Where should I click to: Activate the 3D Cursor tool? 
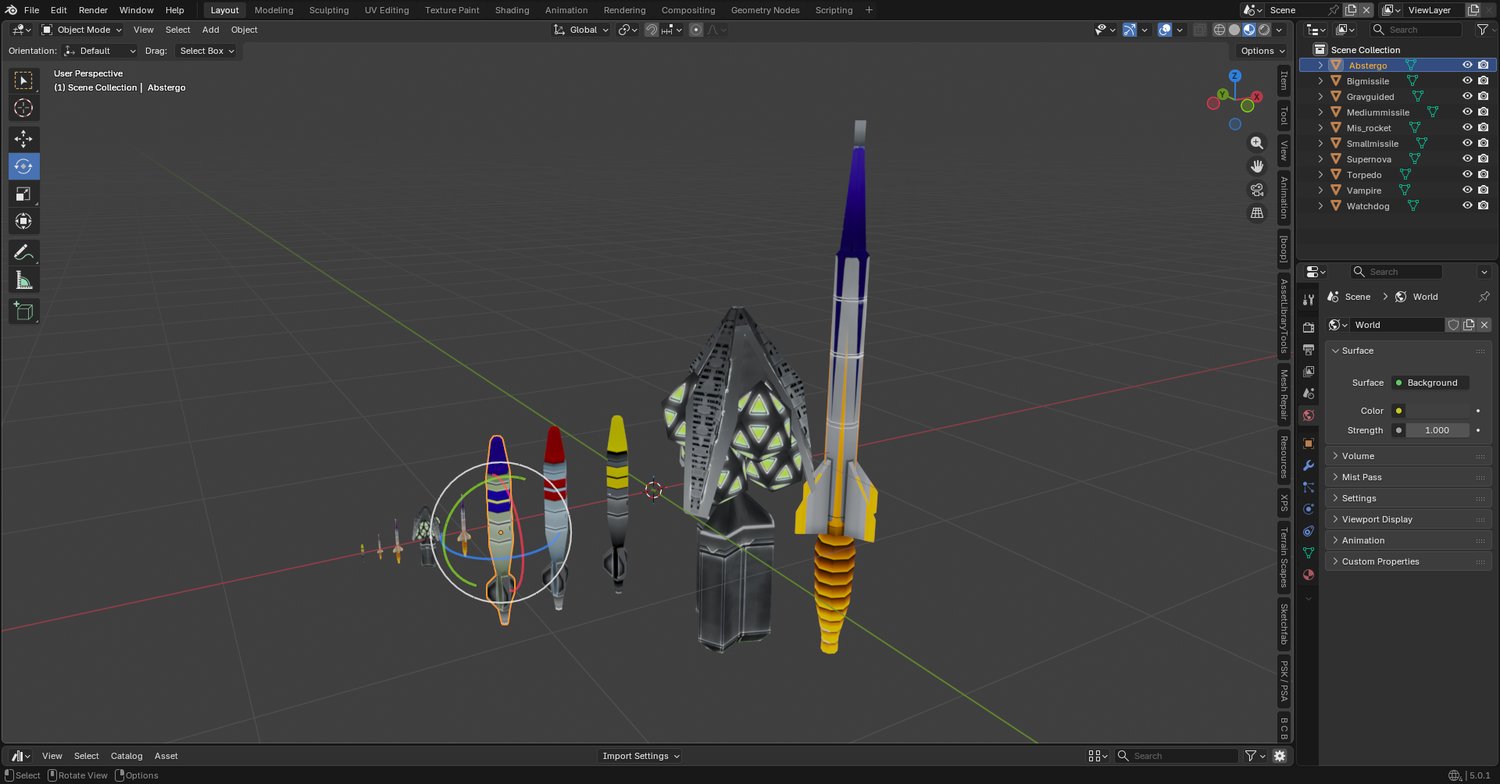[24, 107]
